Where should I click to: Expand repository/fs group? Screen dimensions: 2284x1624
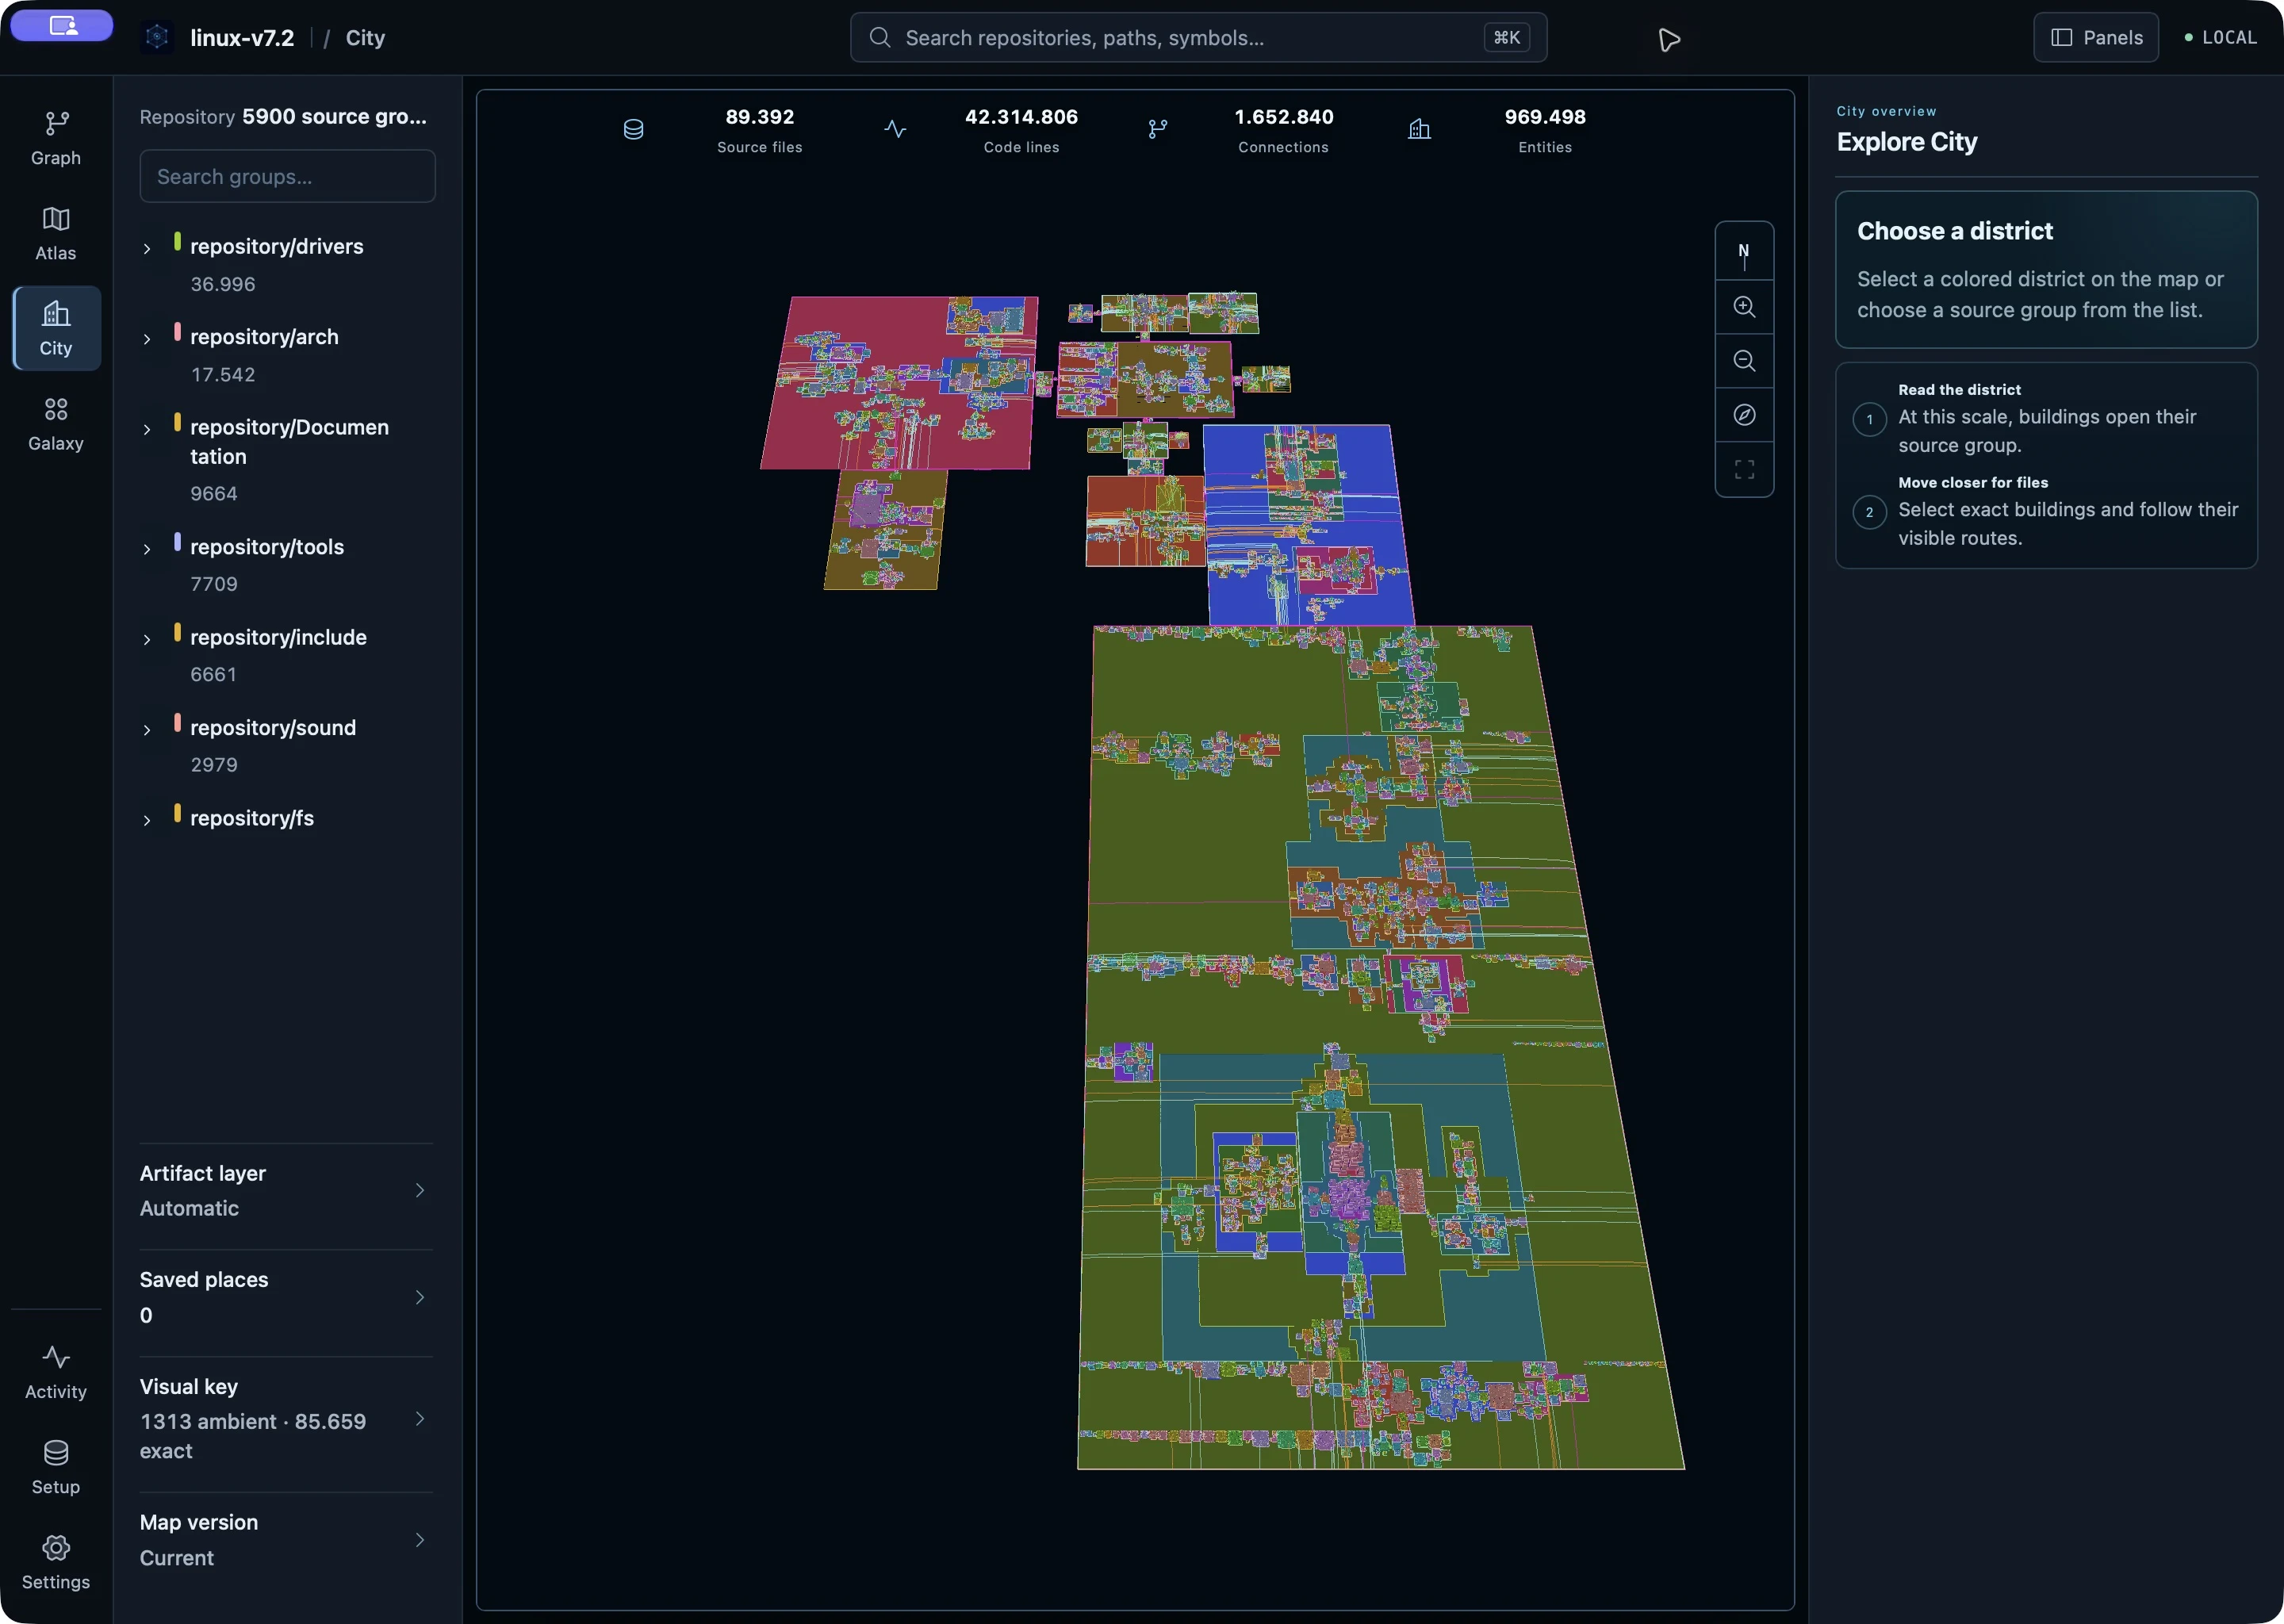[x=147, y=820]
